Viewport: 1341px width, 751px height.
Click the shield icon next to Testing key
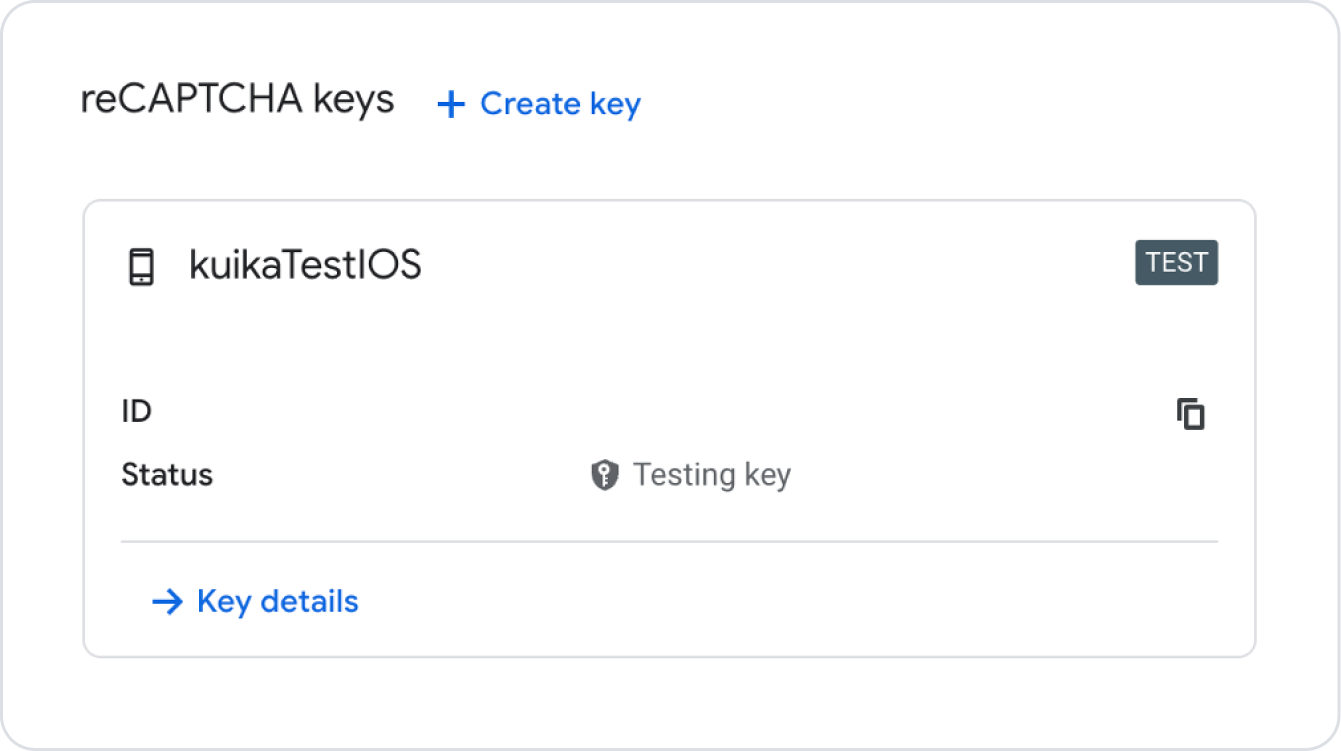coord(604,475)
